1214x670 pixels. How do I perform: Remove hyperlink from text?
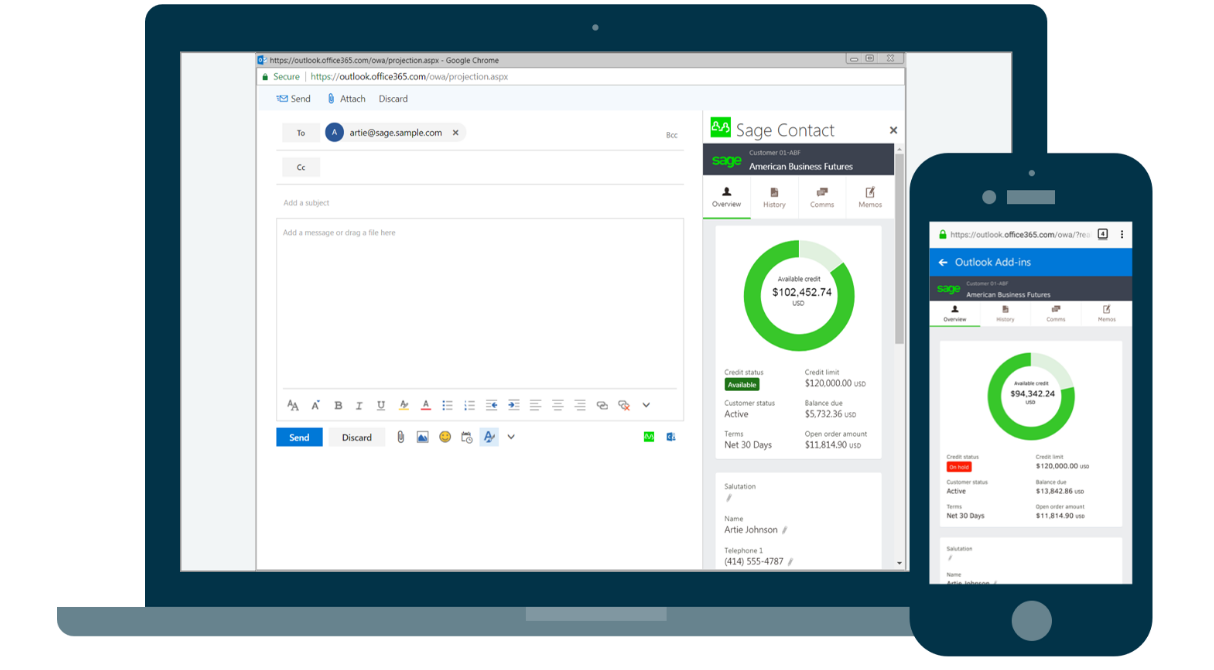(x=624, y=405)
